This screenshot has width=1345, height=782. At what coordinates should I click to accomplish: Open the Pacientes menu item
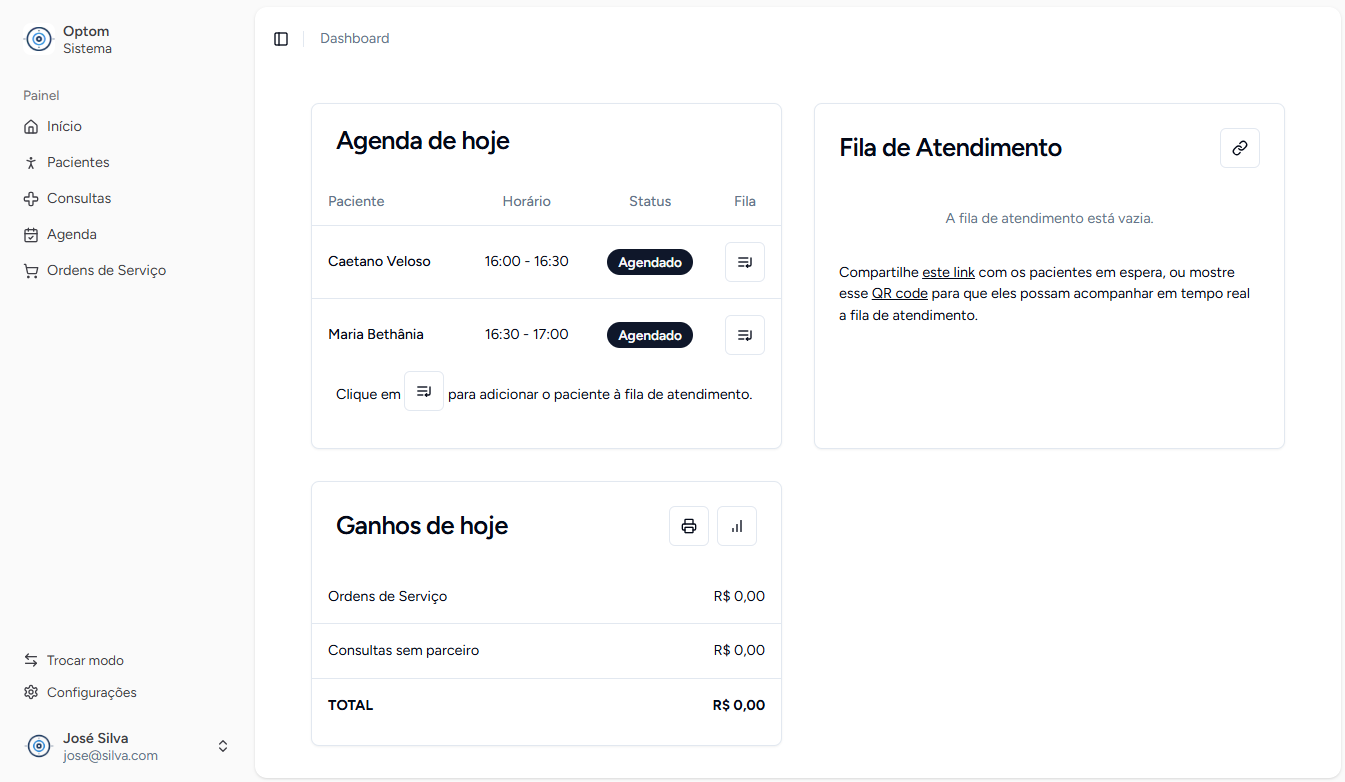[x=127, y=163]
